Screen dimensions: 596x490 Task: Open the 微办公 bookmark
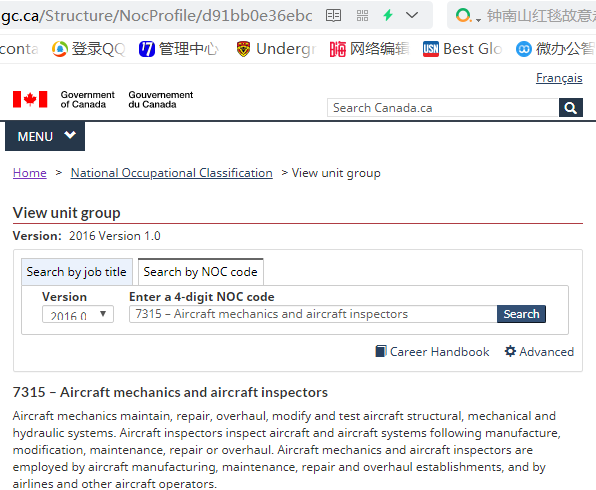click(x=556, y=49)
